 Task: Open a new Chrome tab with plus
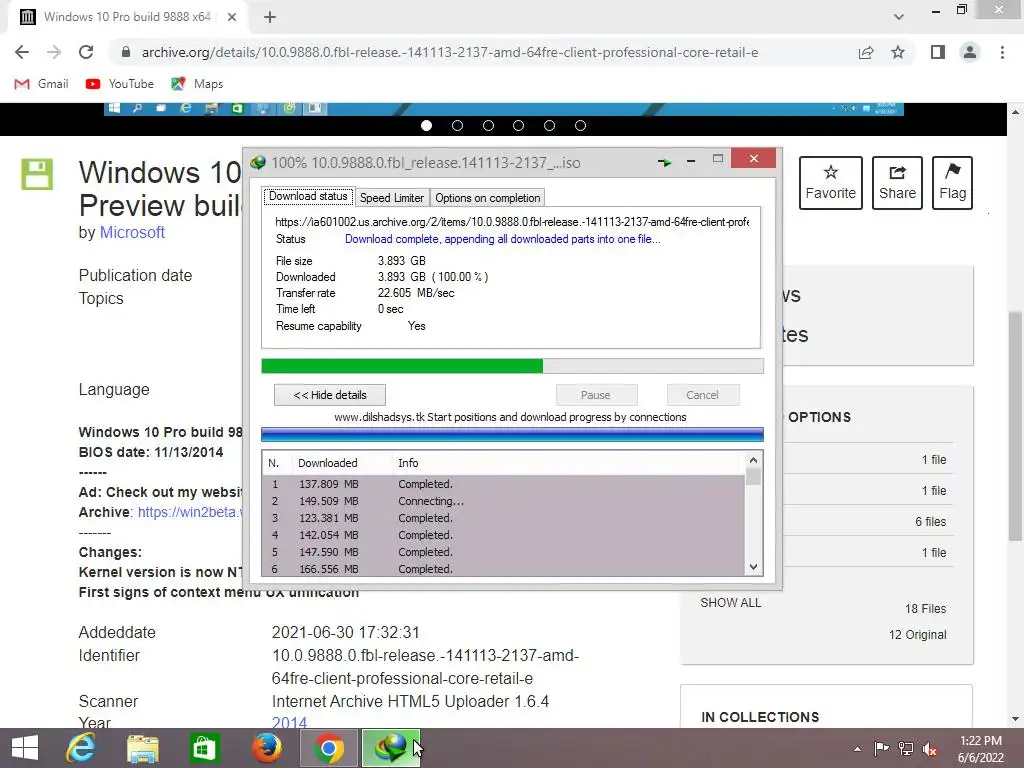click(270, 17)
